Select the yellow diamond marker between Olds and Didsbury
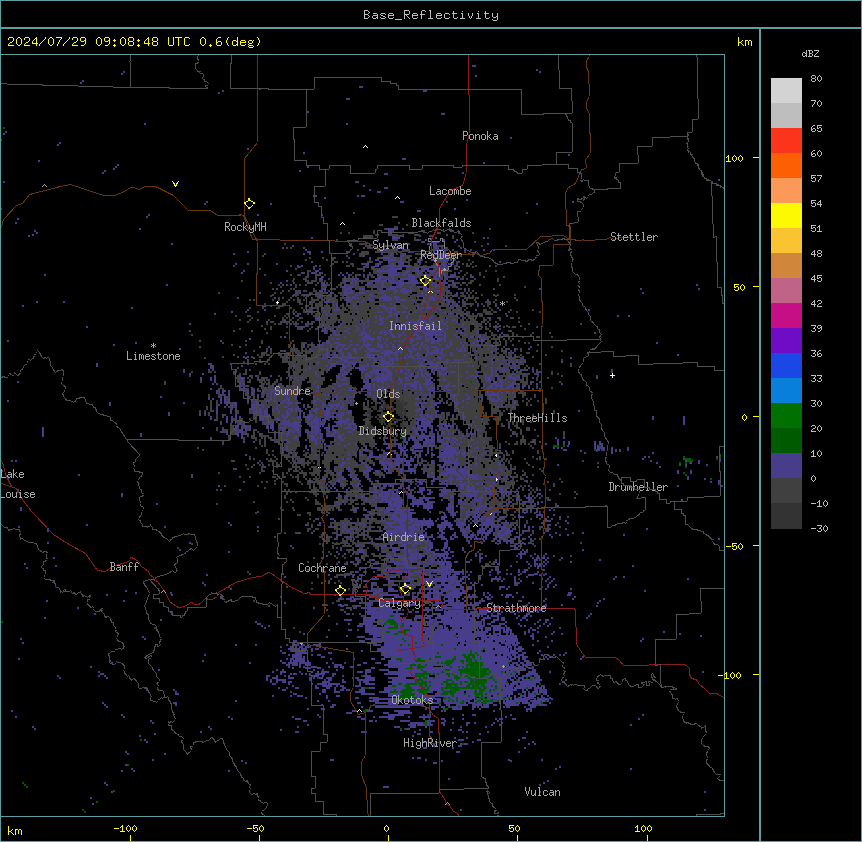 click(x=388, y=417)
